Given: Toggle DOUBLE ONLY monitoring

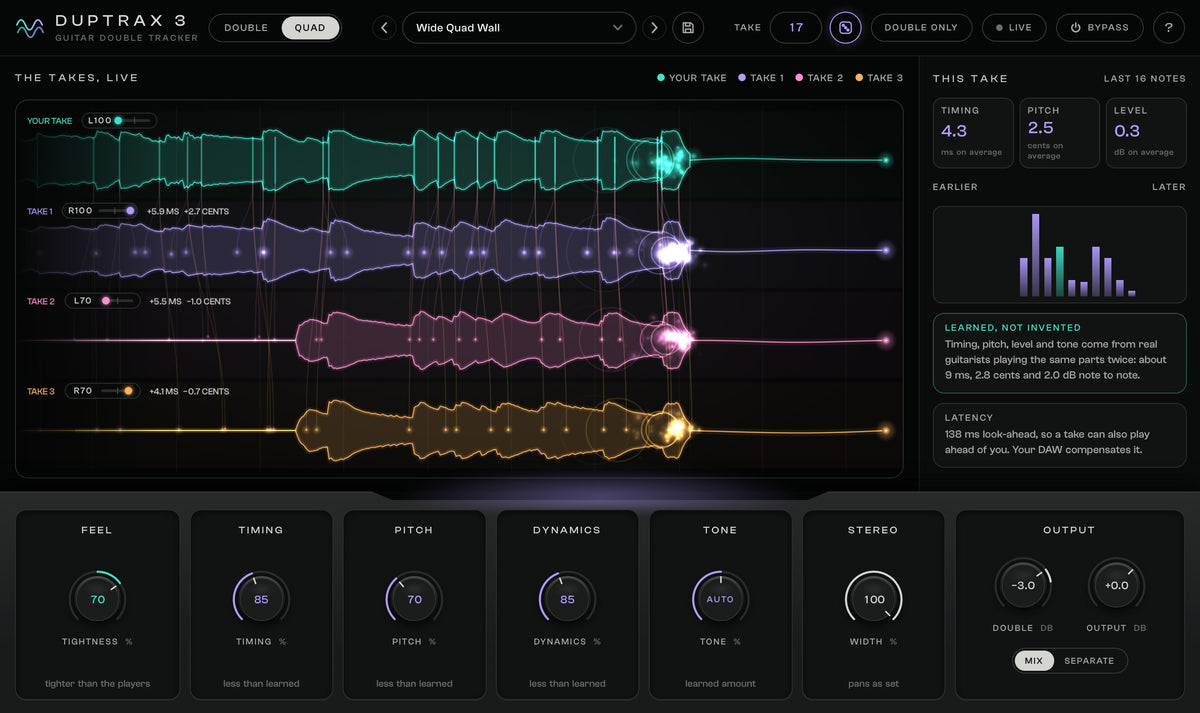Looking at the screenshot, I should click(921, 28).
